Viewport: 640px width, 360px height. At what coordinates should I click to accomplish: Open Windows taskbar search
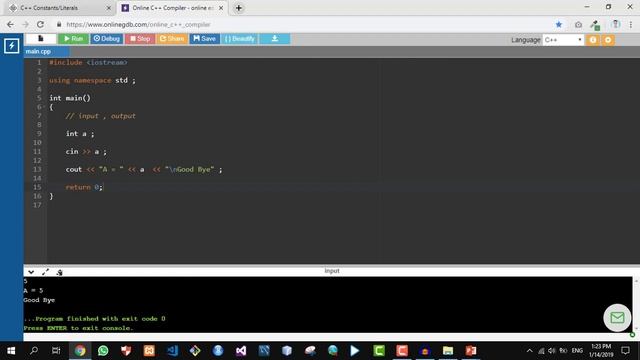[x=34, y=351]
